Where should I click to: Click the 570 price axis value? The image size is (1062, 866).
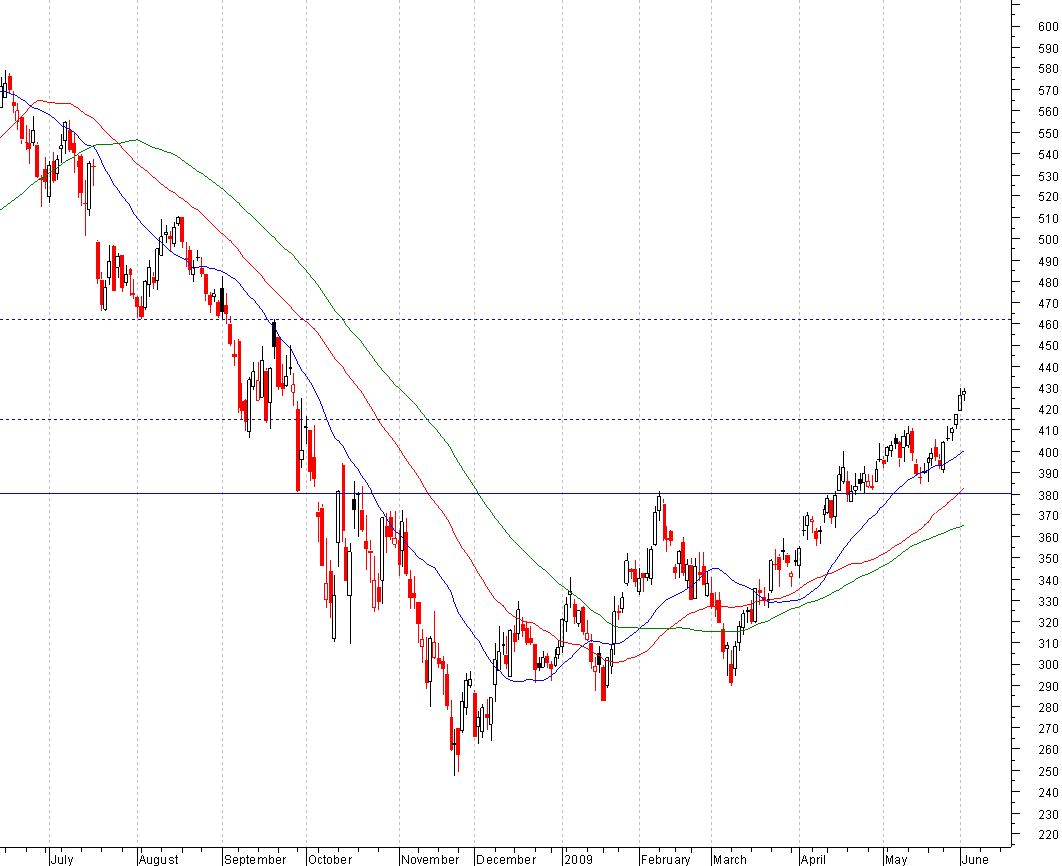point(1048,90)
